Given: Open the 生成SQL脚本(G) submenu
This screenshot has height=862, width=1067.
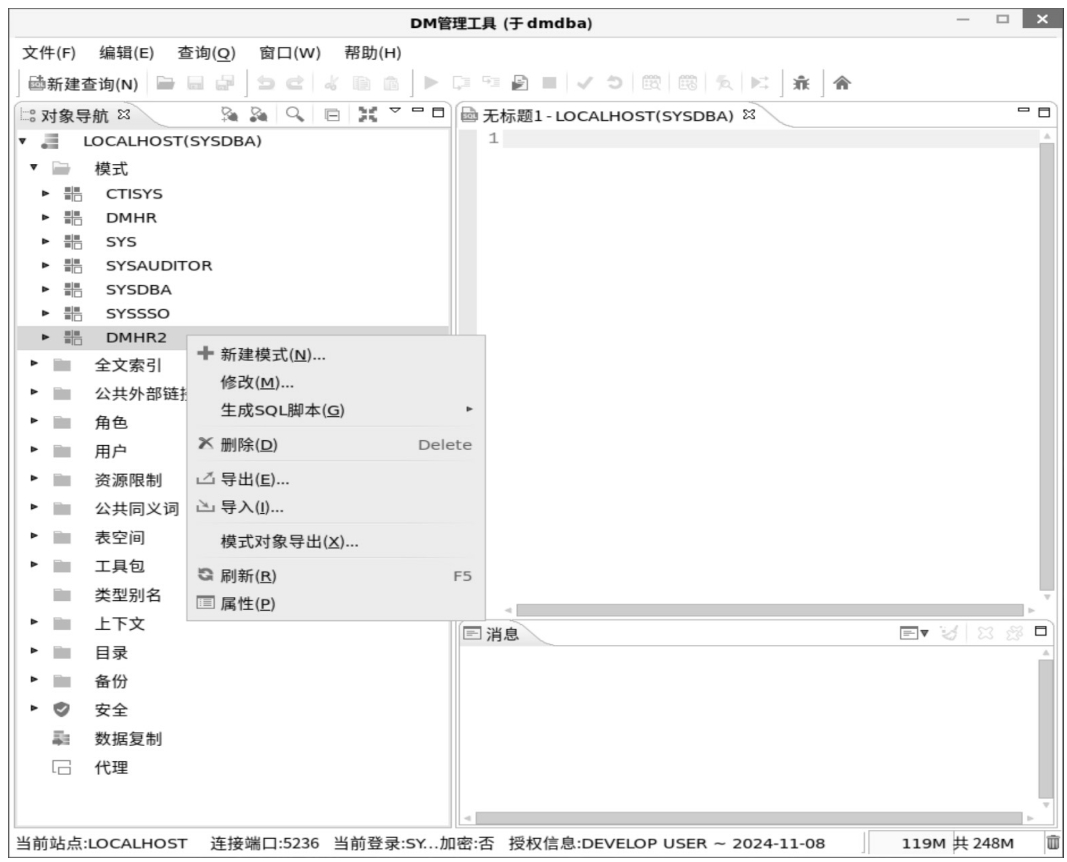Looking at the screenshot, I should click(282, 410).
